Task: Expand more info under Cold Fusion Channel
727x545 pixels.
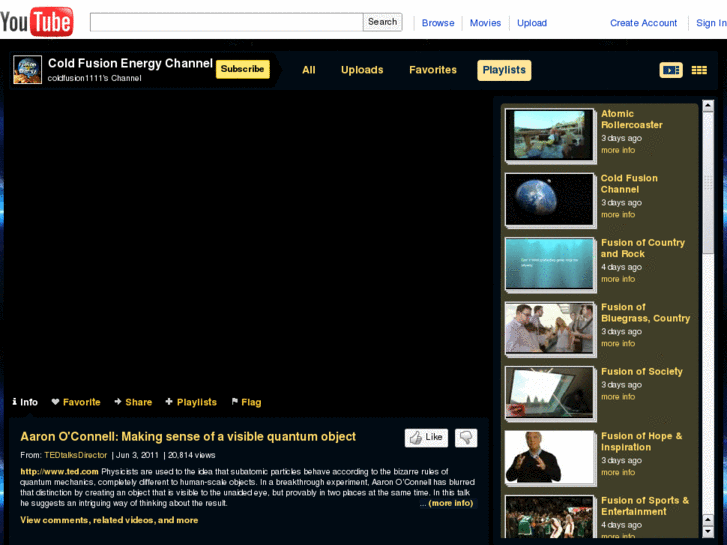Action: [x=618, y=215]
